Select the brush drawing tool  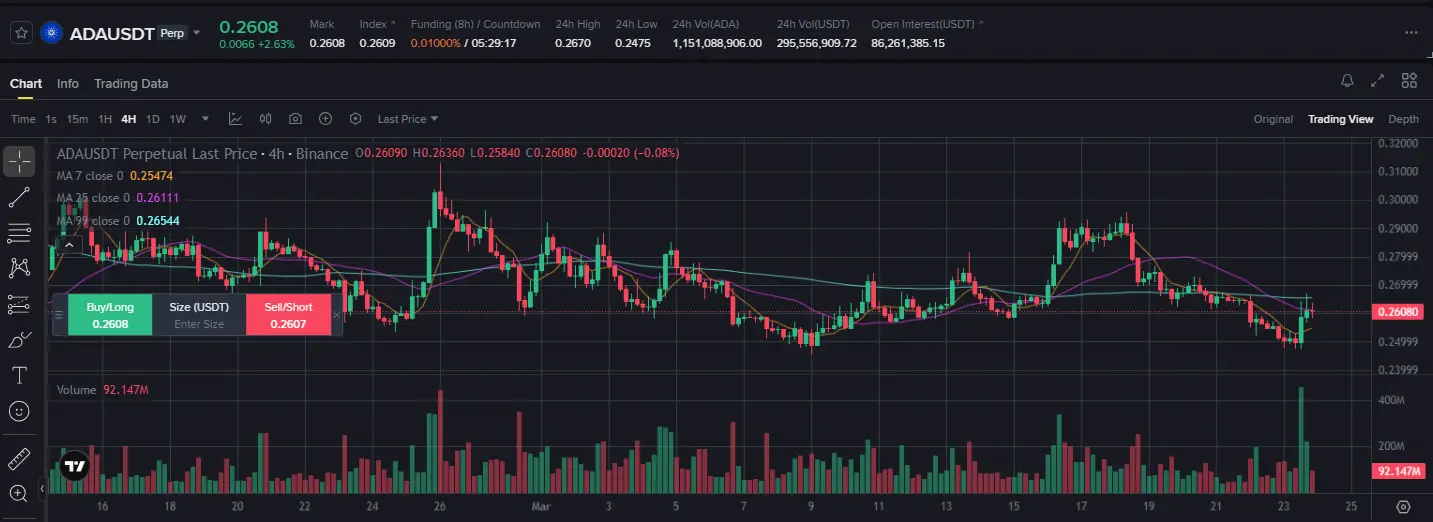pos(19,340)
